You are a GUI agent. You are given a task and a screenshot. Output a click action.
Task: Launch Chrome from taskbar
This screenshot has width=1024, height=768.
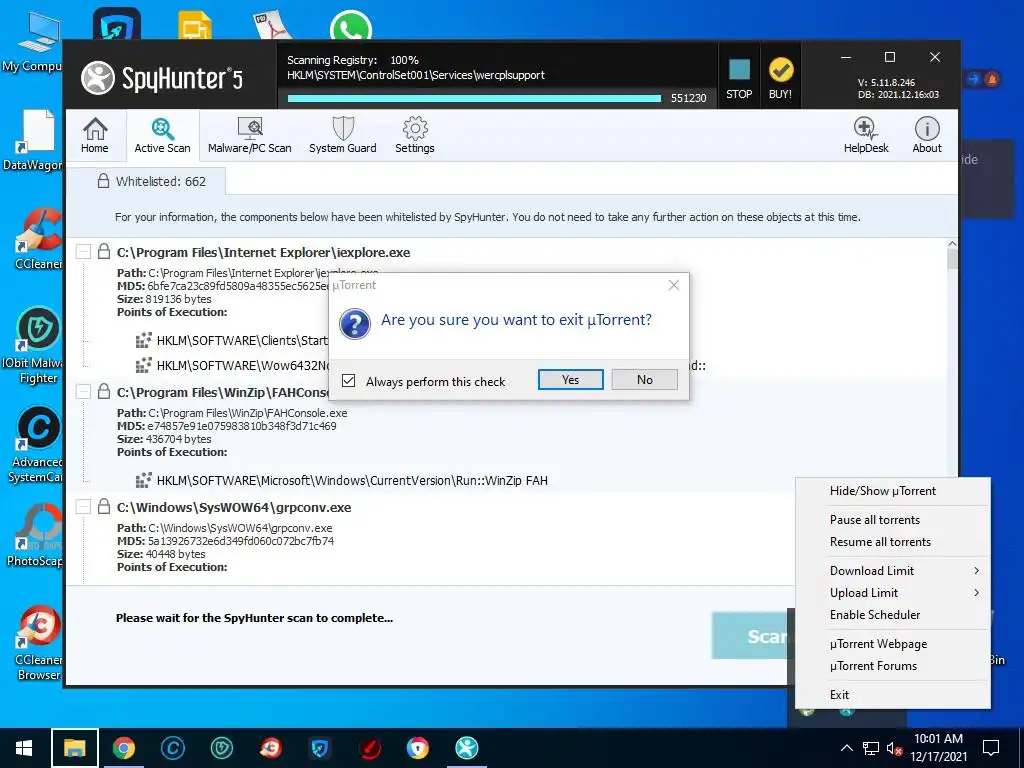[123, 748]
